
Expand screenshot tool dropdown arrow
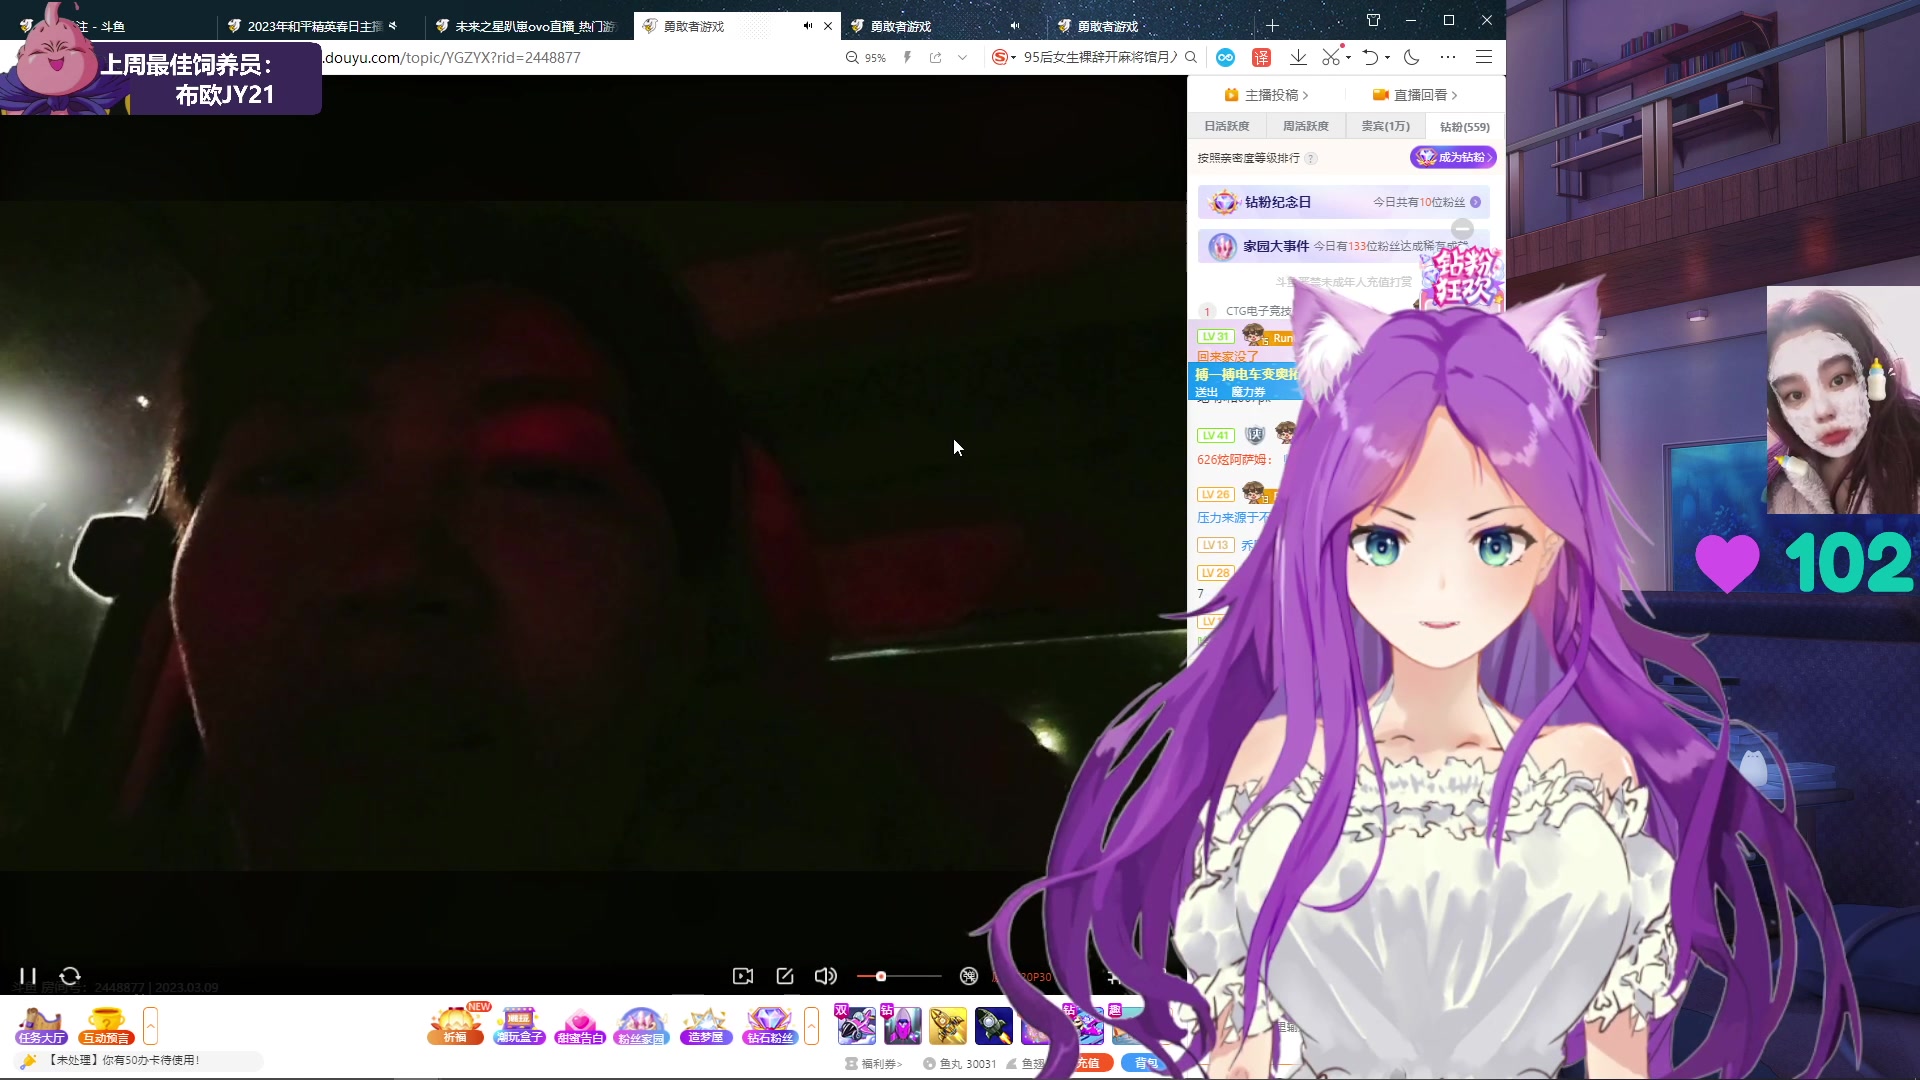[1349, 58]
